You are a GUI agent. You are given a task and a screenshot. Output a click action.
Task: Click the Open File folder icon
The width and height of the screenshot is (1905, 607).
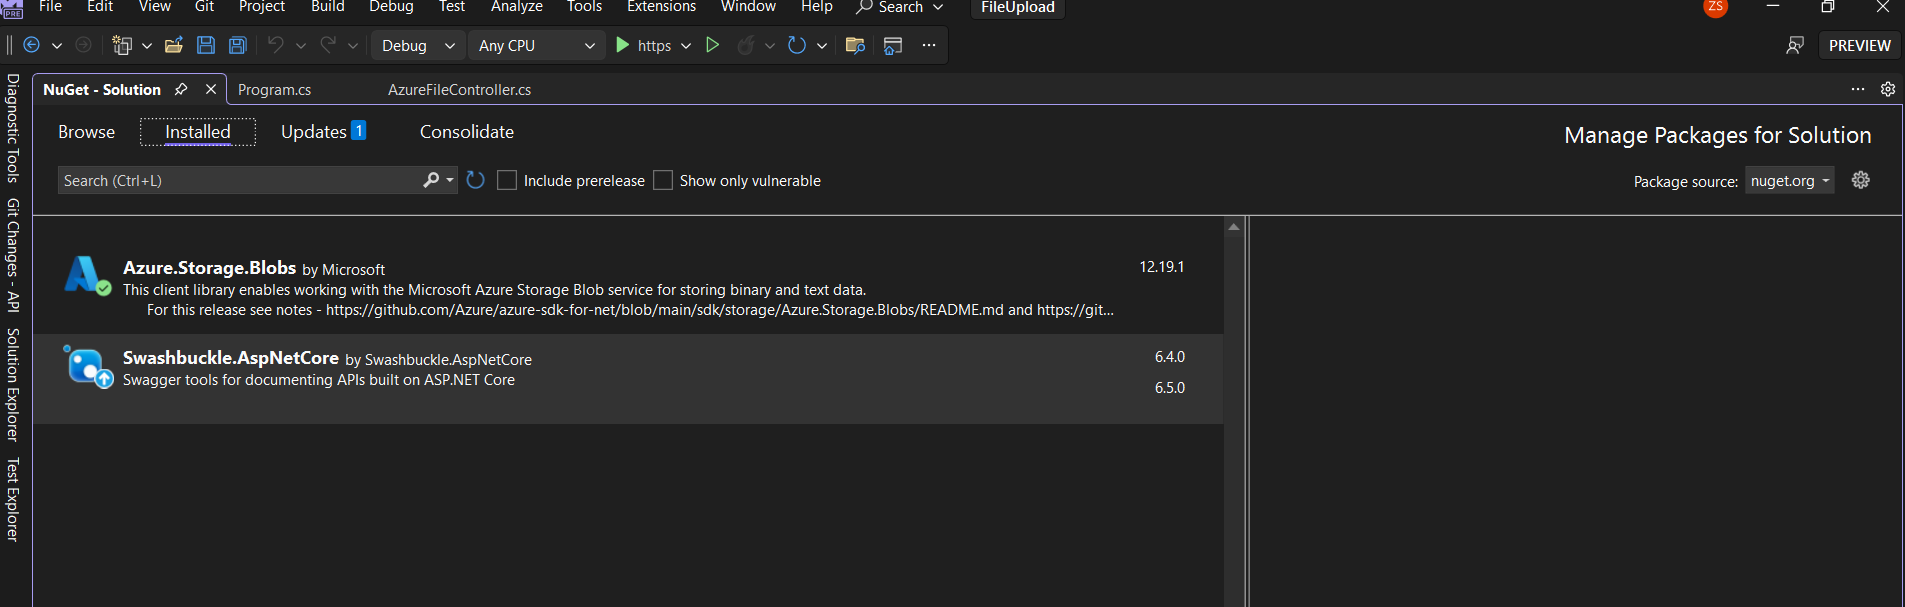pyautogui.click(x=174, y=45)
